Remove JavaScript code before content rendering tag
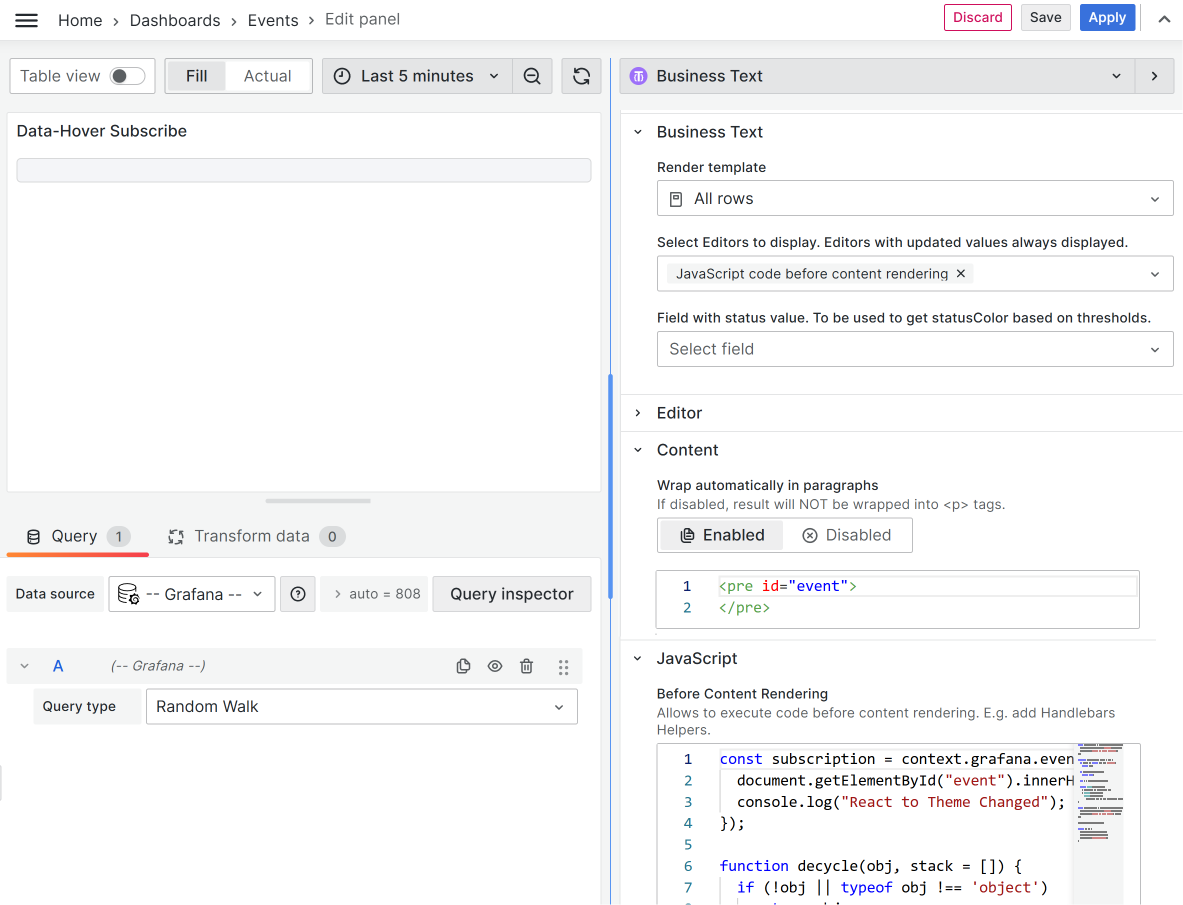This screenshot has width=1183, height=905. pyautogui.click(x=961, y=274)
